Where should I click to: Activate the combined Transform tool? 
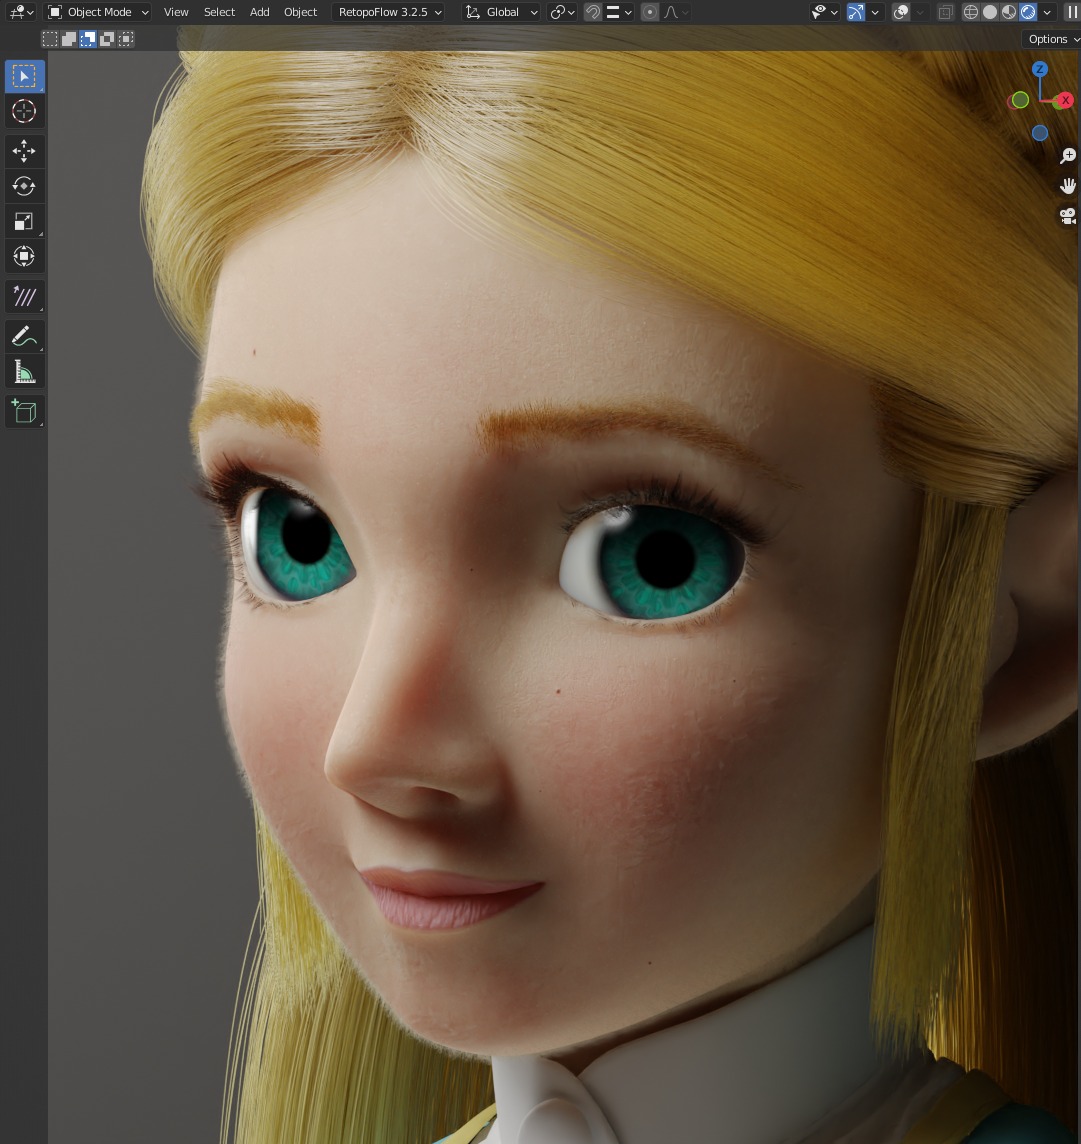24,256
